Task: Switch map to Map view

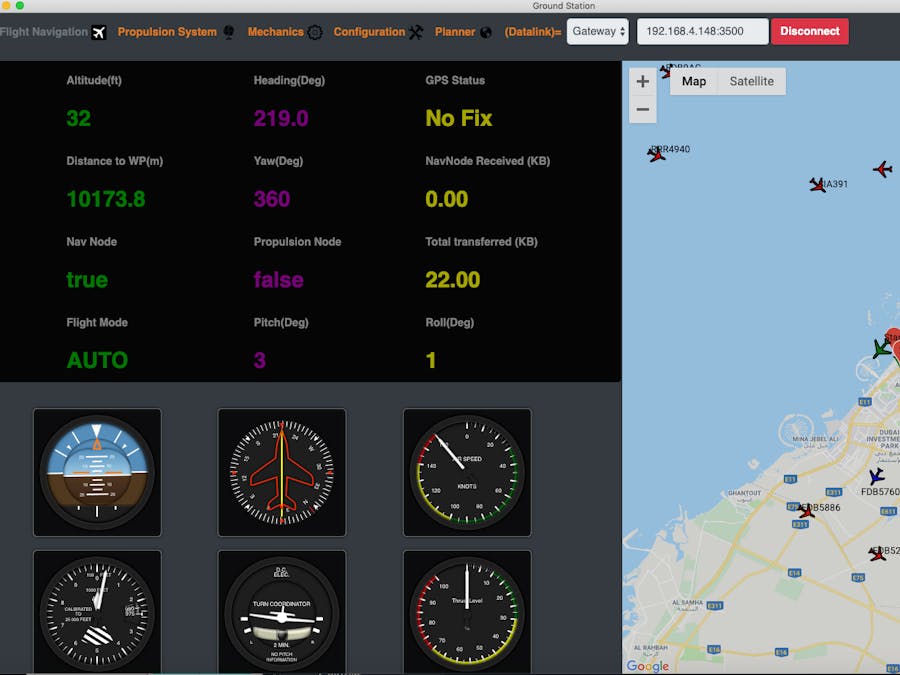Action: pos(694,82)
